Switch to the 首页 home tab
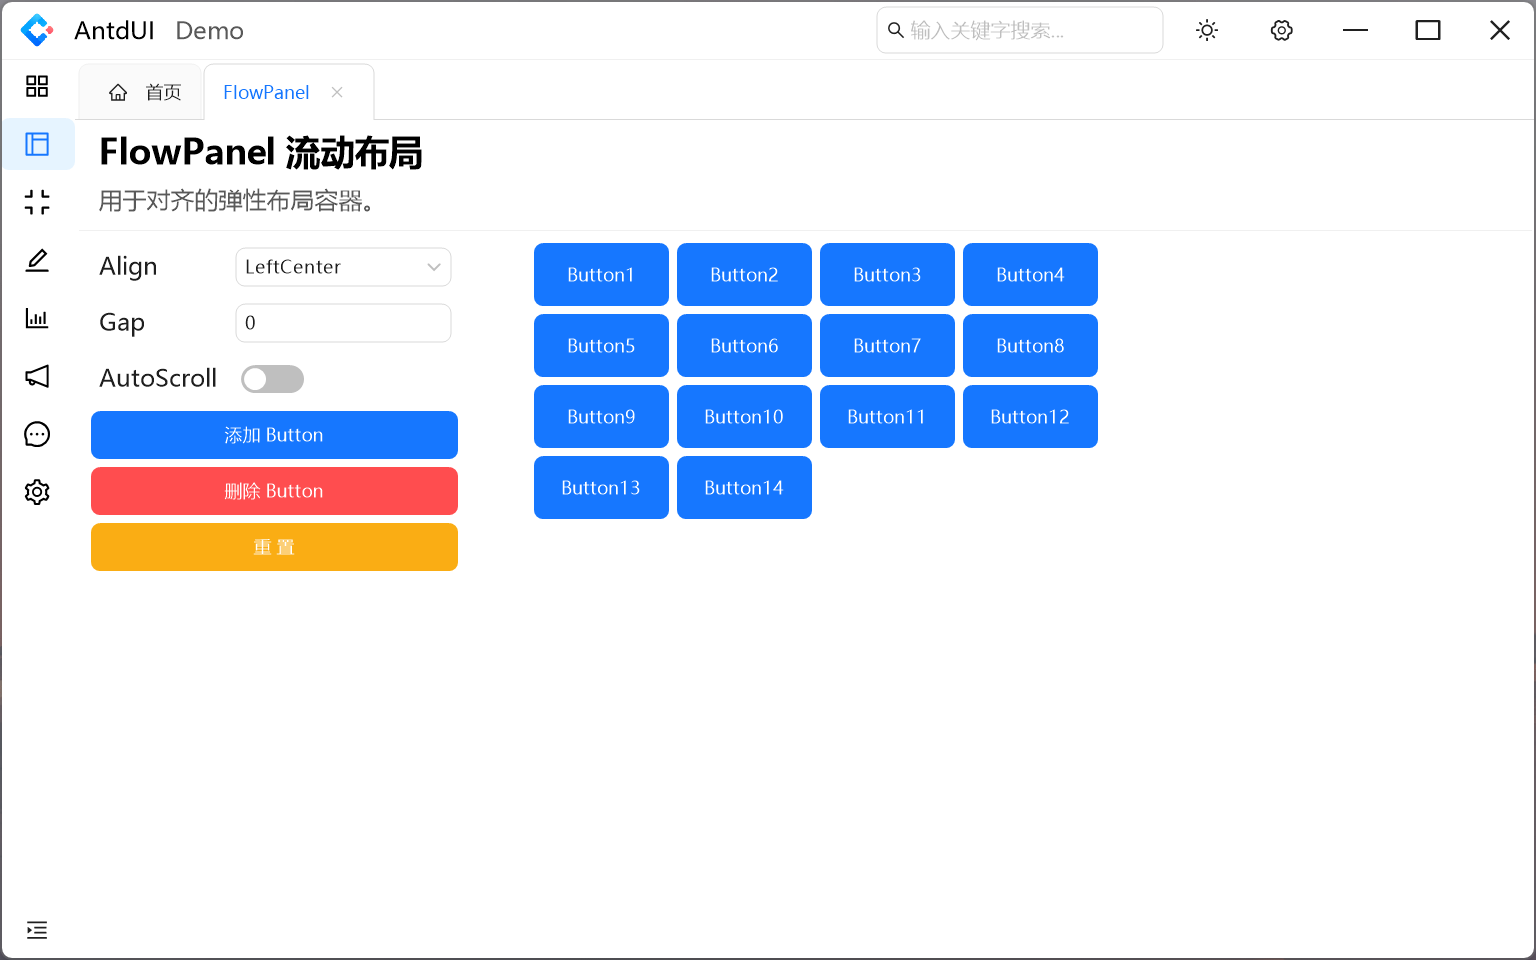This screenshot has height=960, width=1536. tap(145, 93)
